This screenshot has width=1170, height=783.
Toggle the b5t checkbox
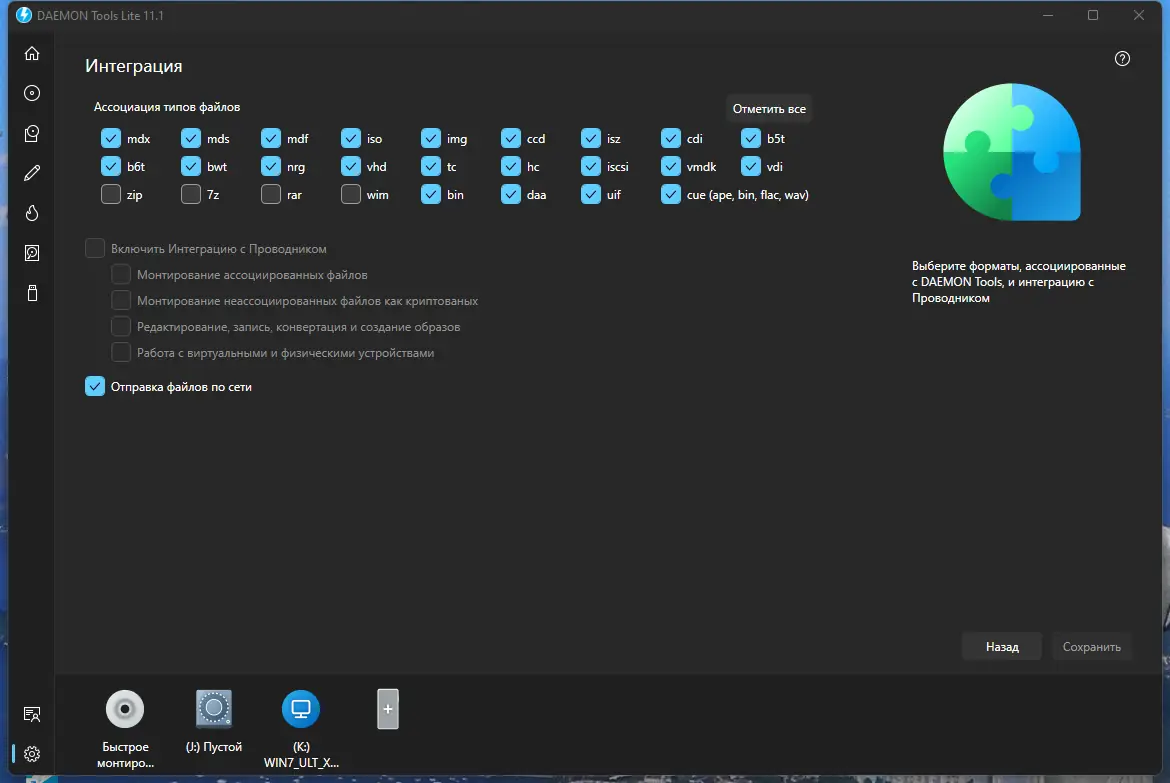click(751, 138)
